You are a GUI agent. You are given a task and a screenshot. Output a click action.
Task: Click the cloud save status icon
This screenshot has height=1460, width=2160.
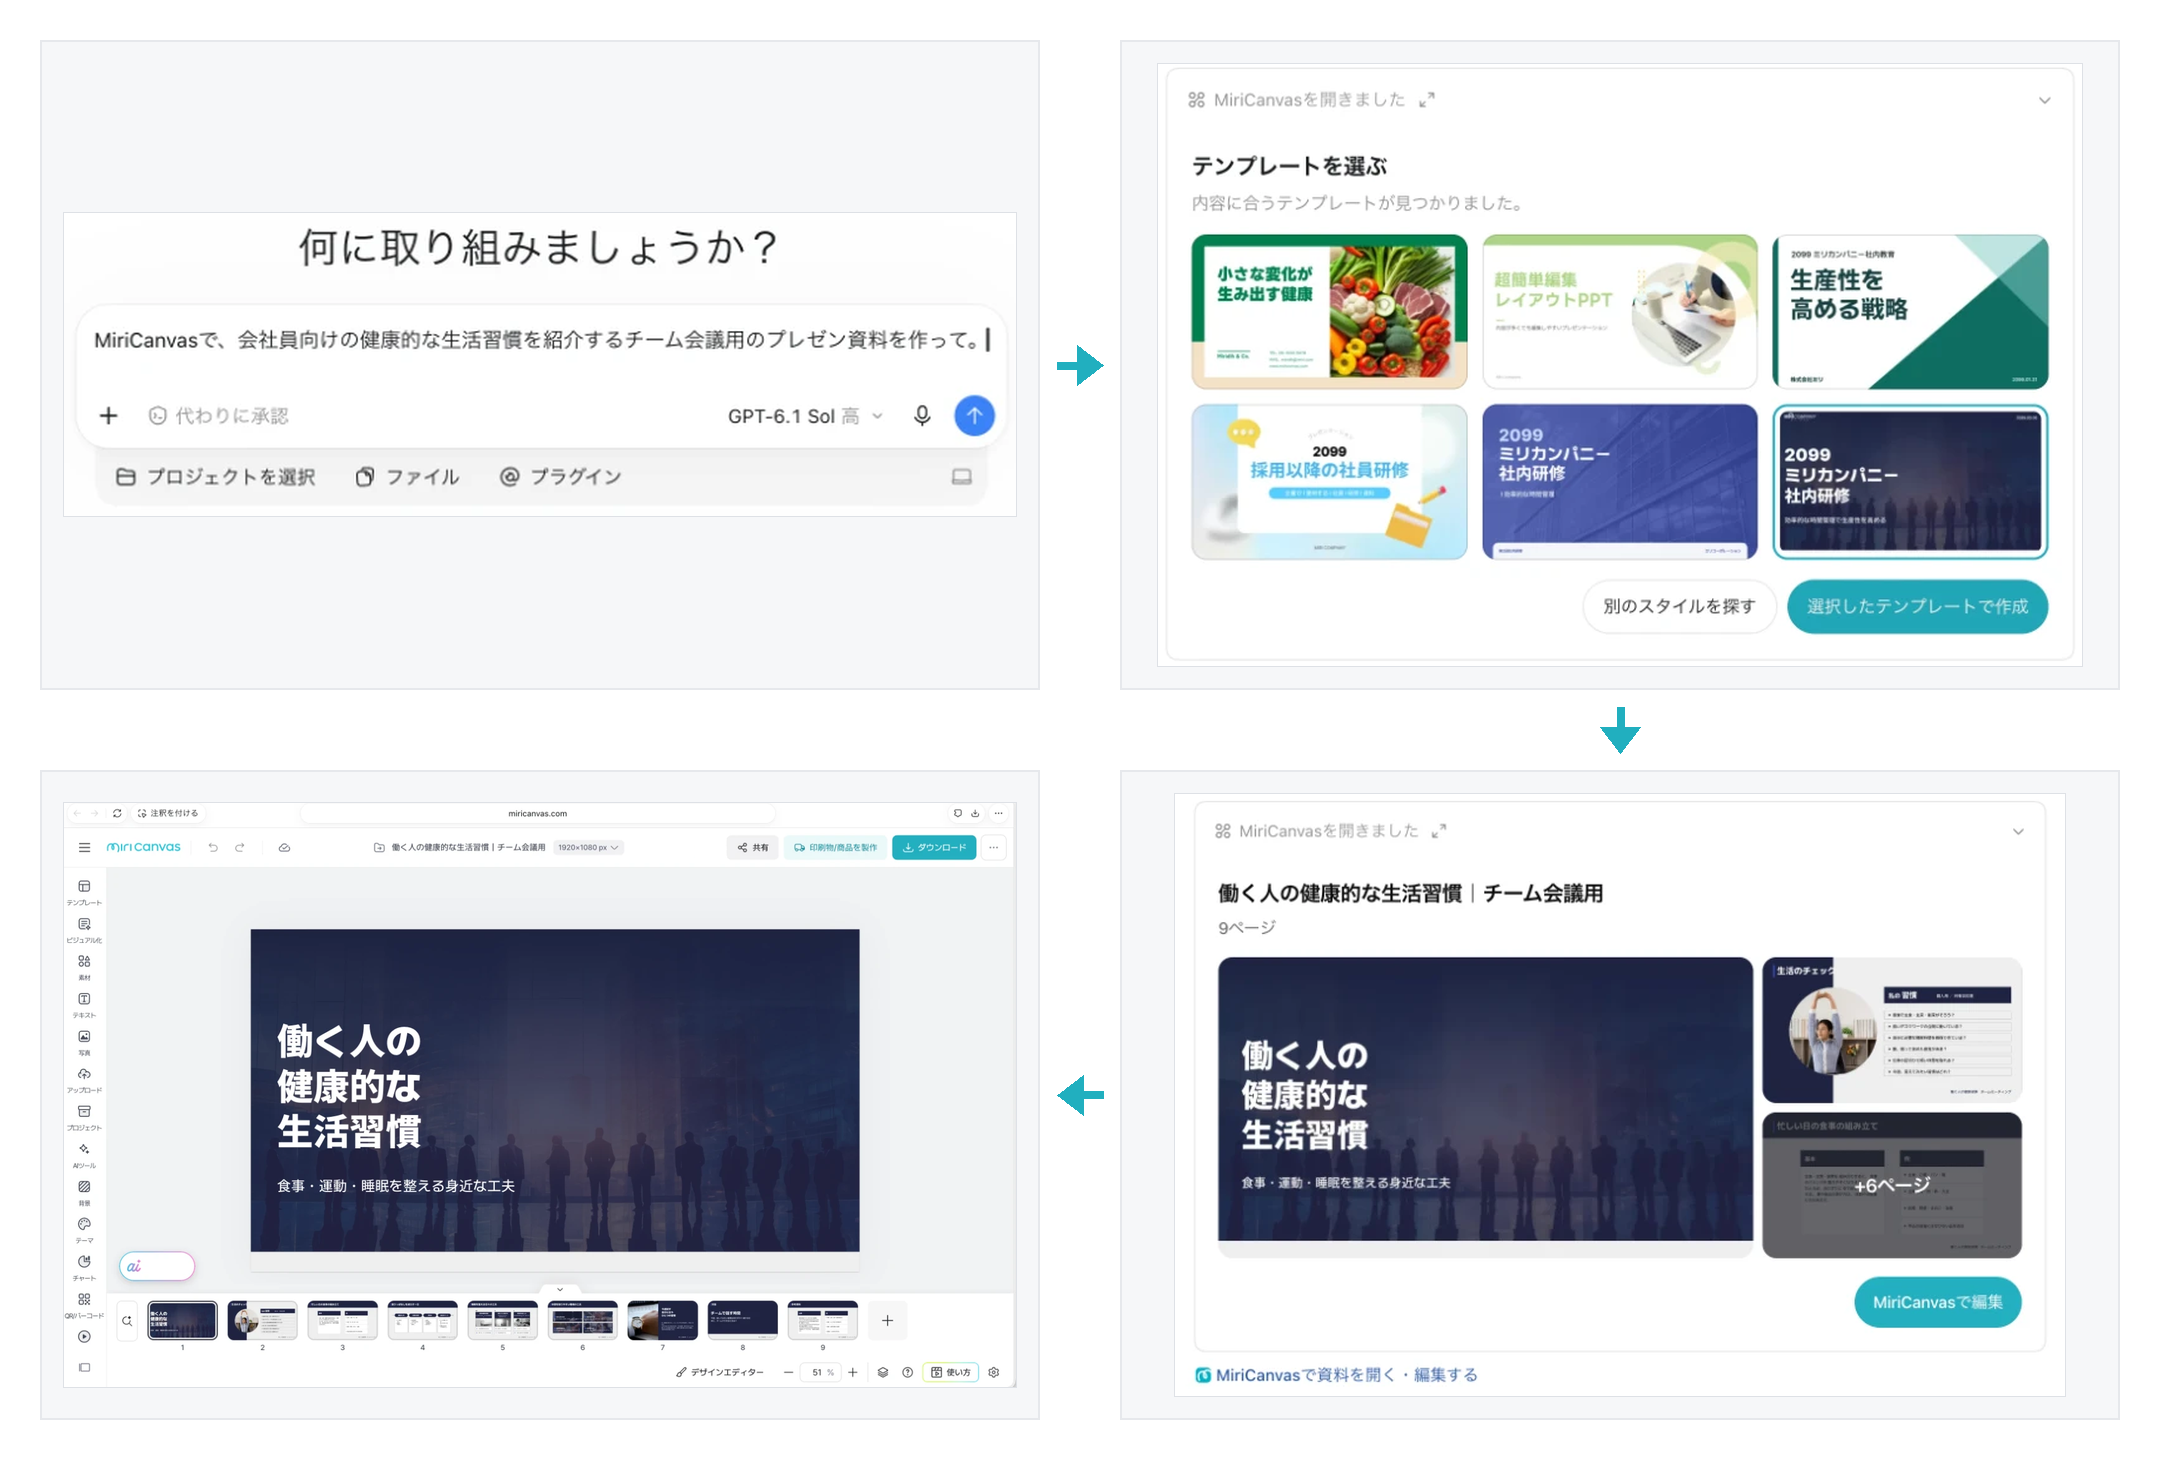(284, 847)
